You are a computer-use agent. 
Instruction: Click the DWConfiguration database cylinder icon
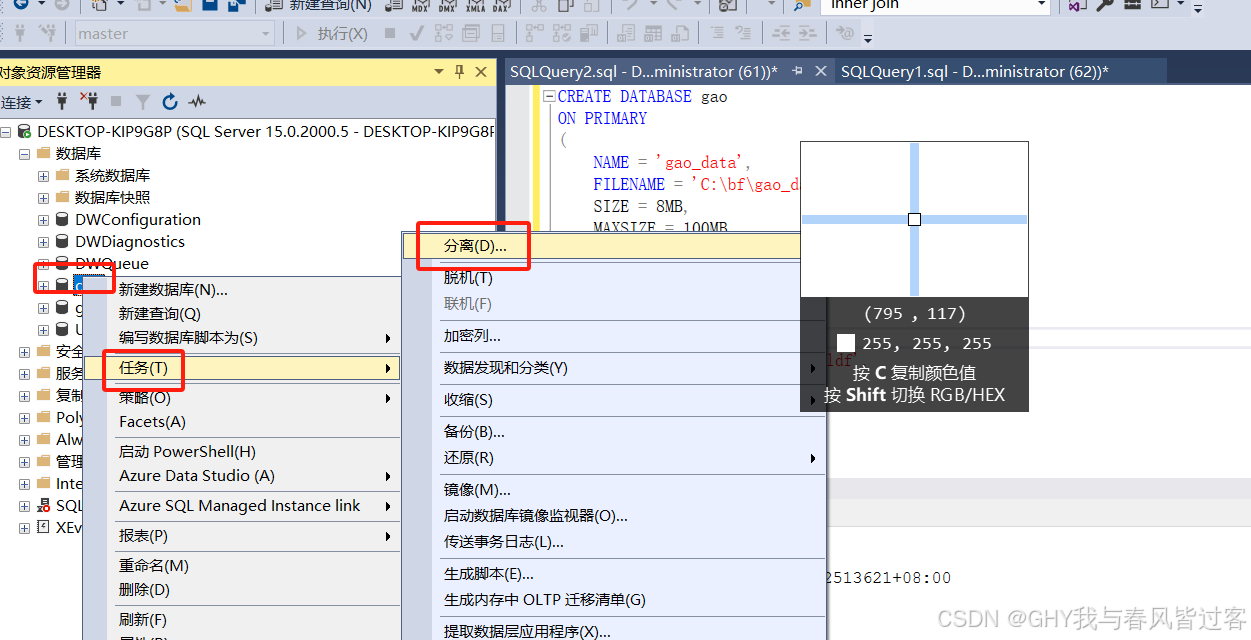click(63, 220)
